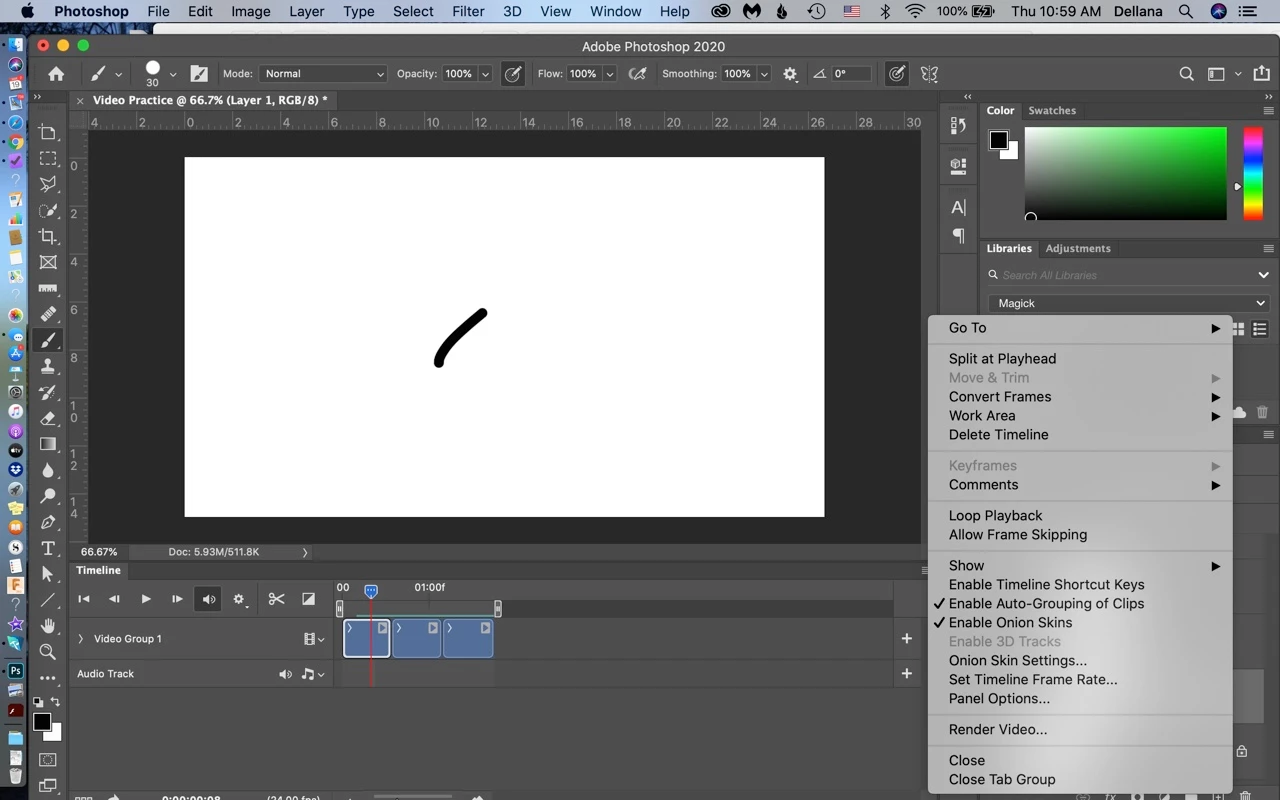This screenshot has height=800, width=1280.
Task: Open the Magick library dropdown
Action: [1129, 303]
